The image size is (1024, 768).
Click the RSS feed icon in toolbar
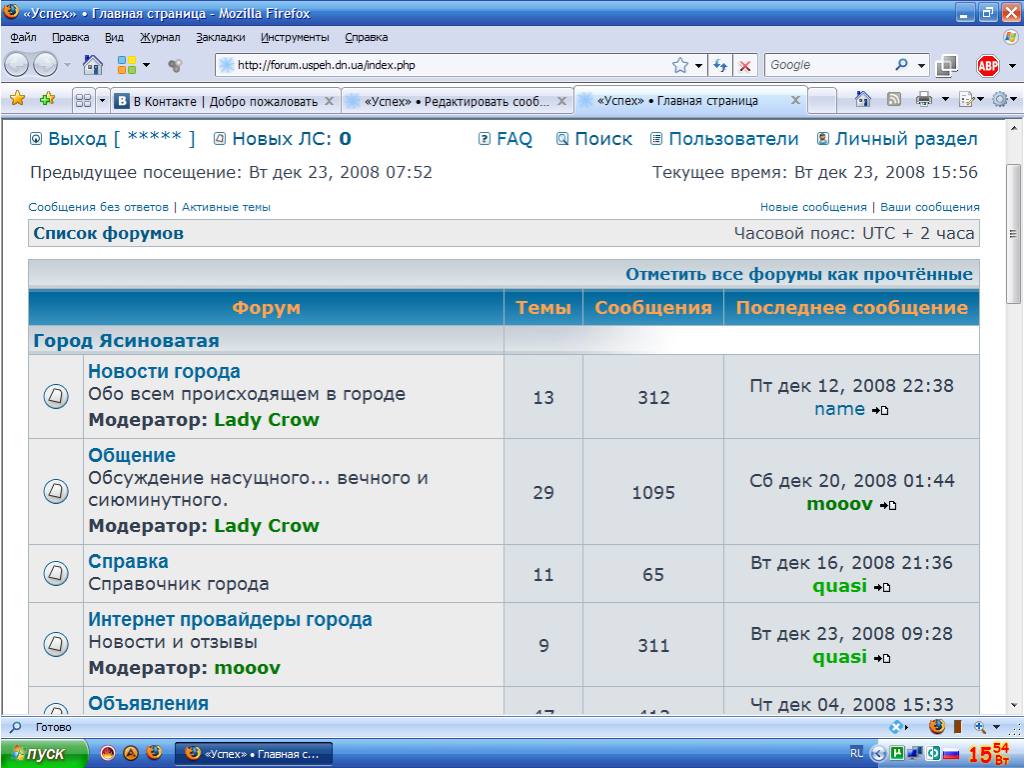[893, 100]
